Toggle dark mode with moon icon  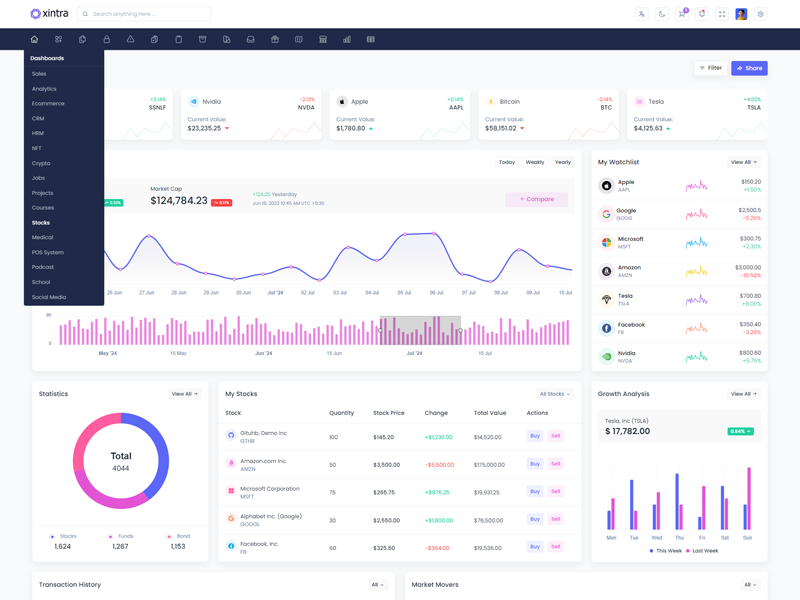(662, 14)
